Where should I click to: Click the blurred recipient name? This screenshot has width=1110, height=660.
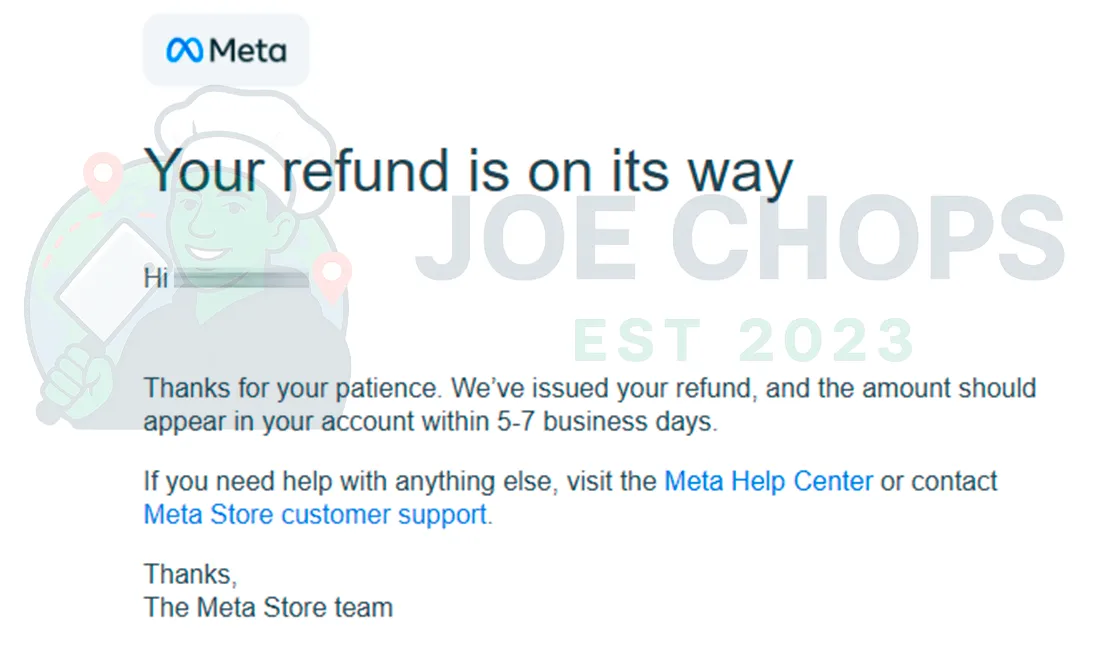(x=240, y=278)
